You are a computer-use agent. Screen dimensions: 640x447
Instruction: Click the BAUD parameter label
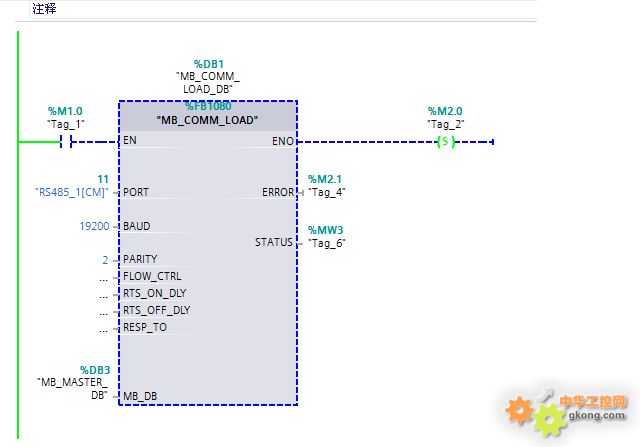(x=137, y=226)
